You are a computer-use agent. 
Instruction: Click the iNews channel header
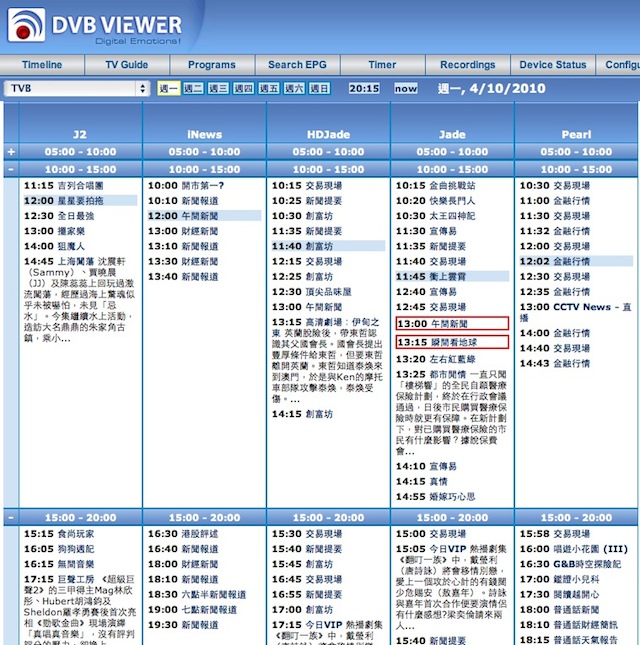(x=204, y=135)
